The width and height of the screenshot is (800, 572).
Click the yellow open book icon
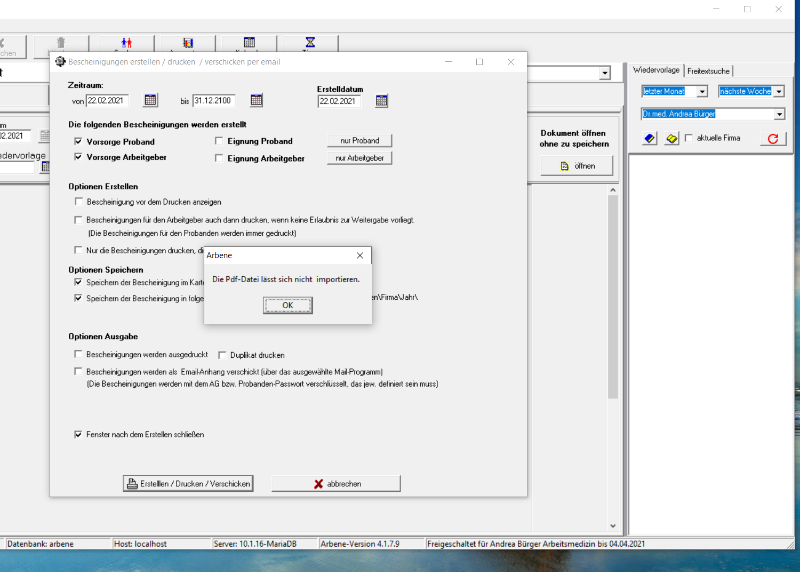[672, 138]
